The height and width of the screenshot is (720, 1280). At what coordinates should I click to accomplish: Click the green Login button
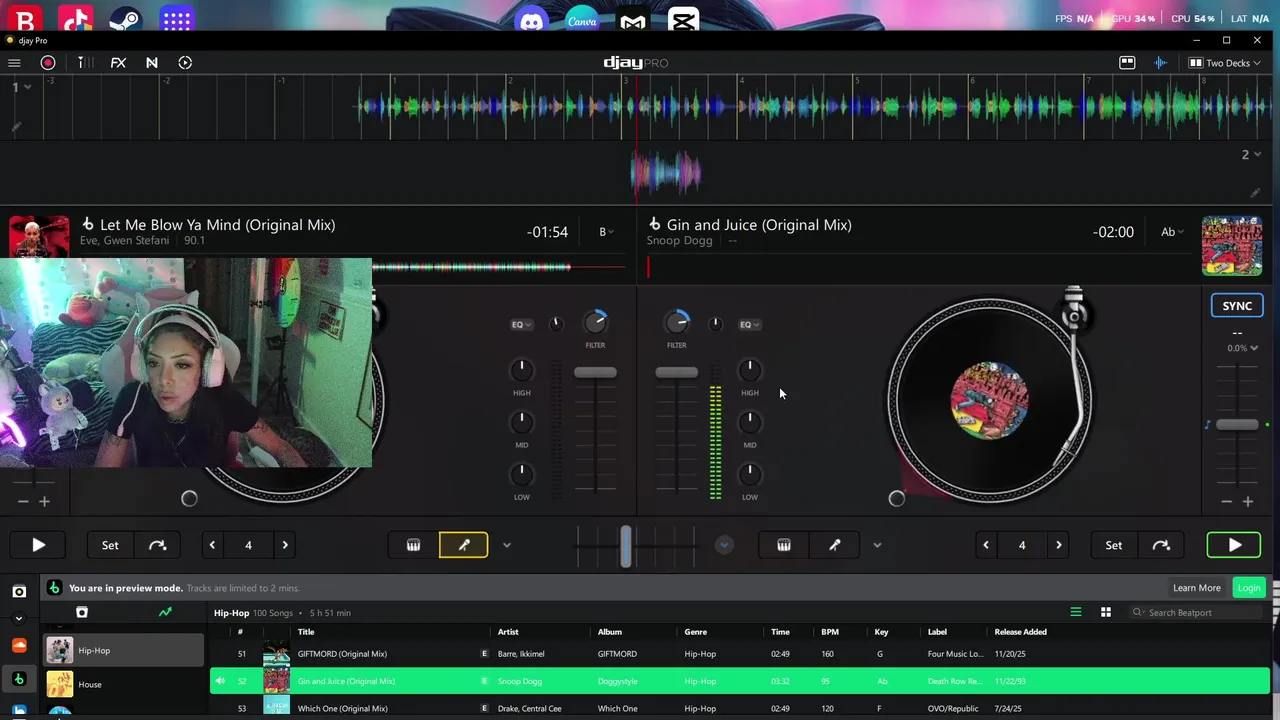1249,588
